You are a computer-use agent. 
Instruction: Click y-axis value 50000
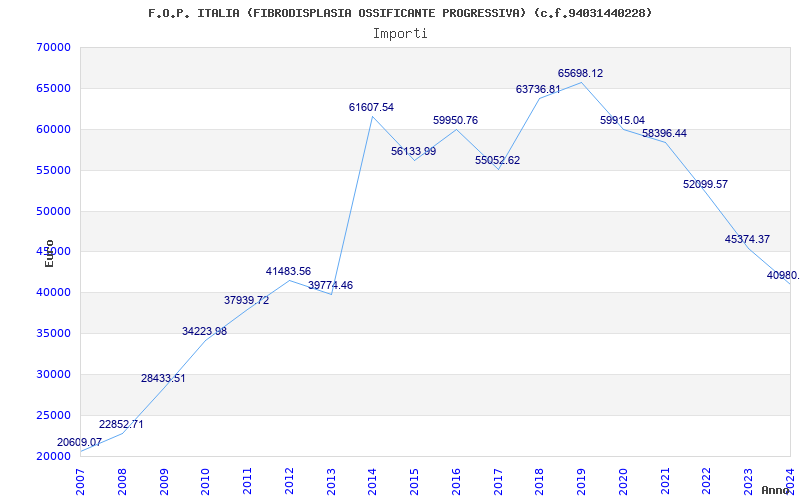pyautogui.click(x=53, y=211)
